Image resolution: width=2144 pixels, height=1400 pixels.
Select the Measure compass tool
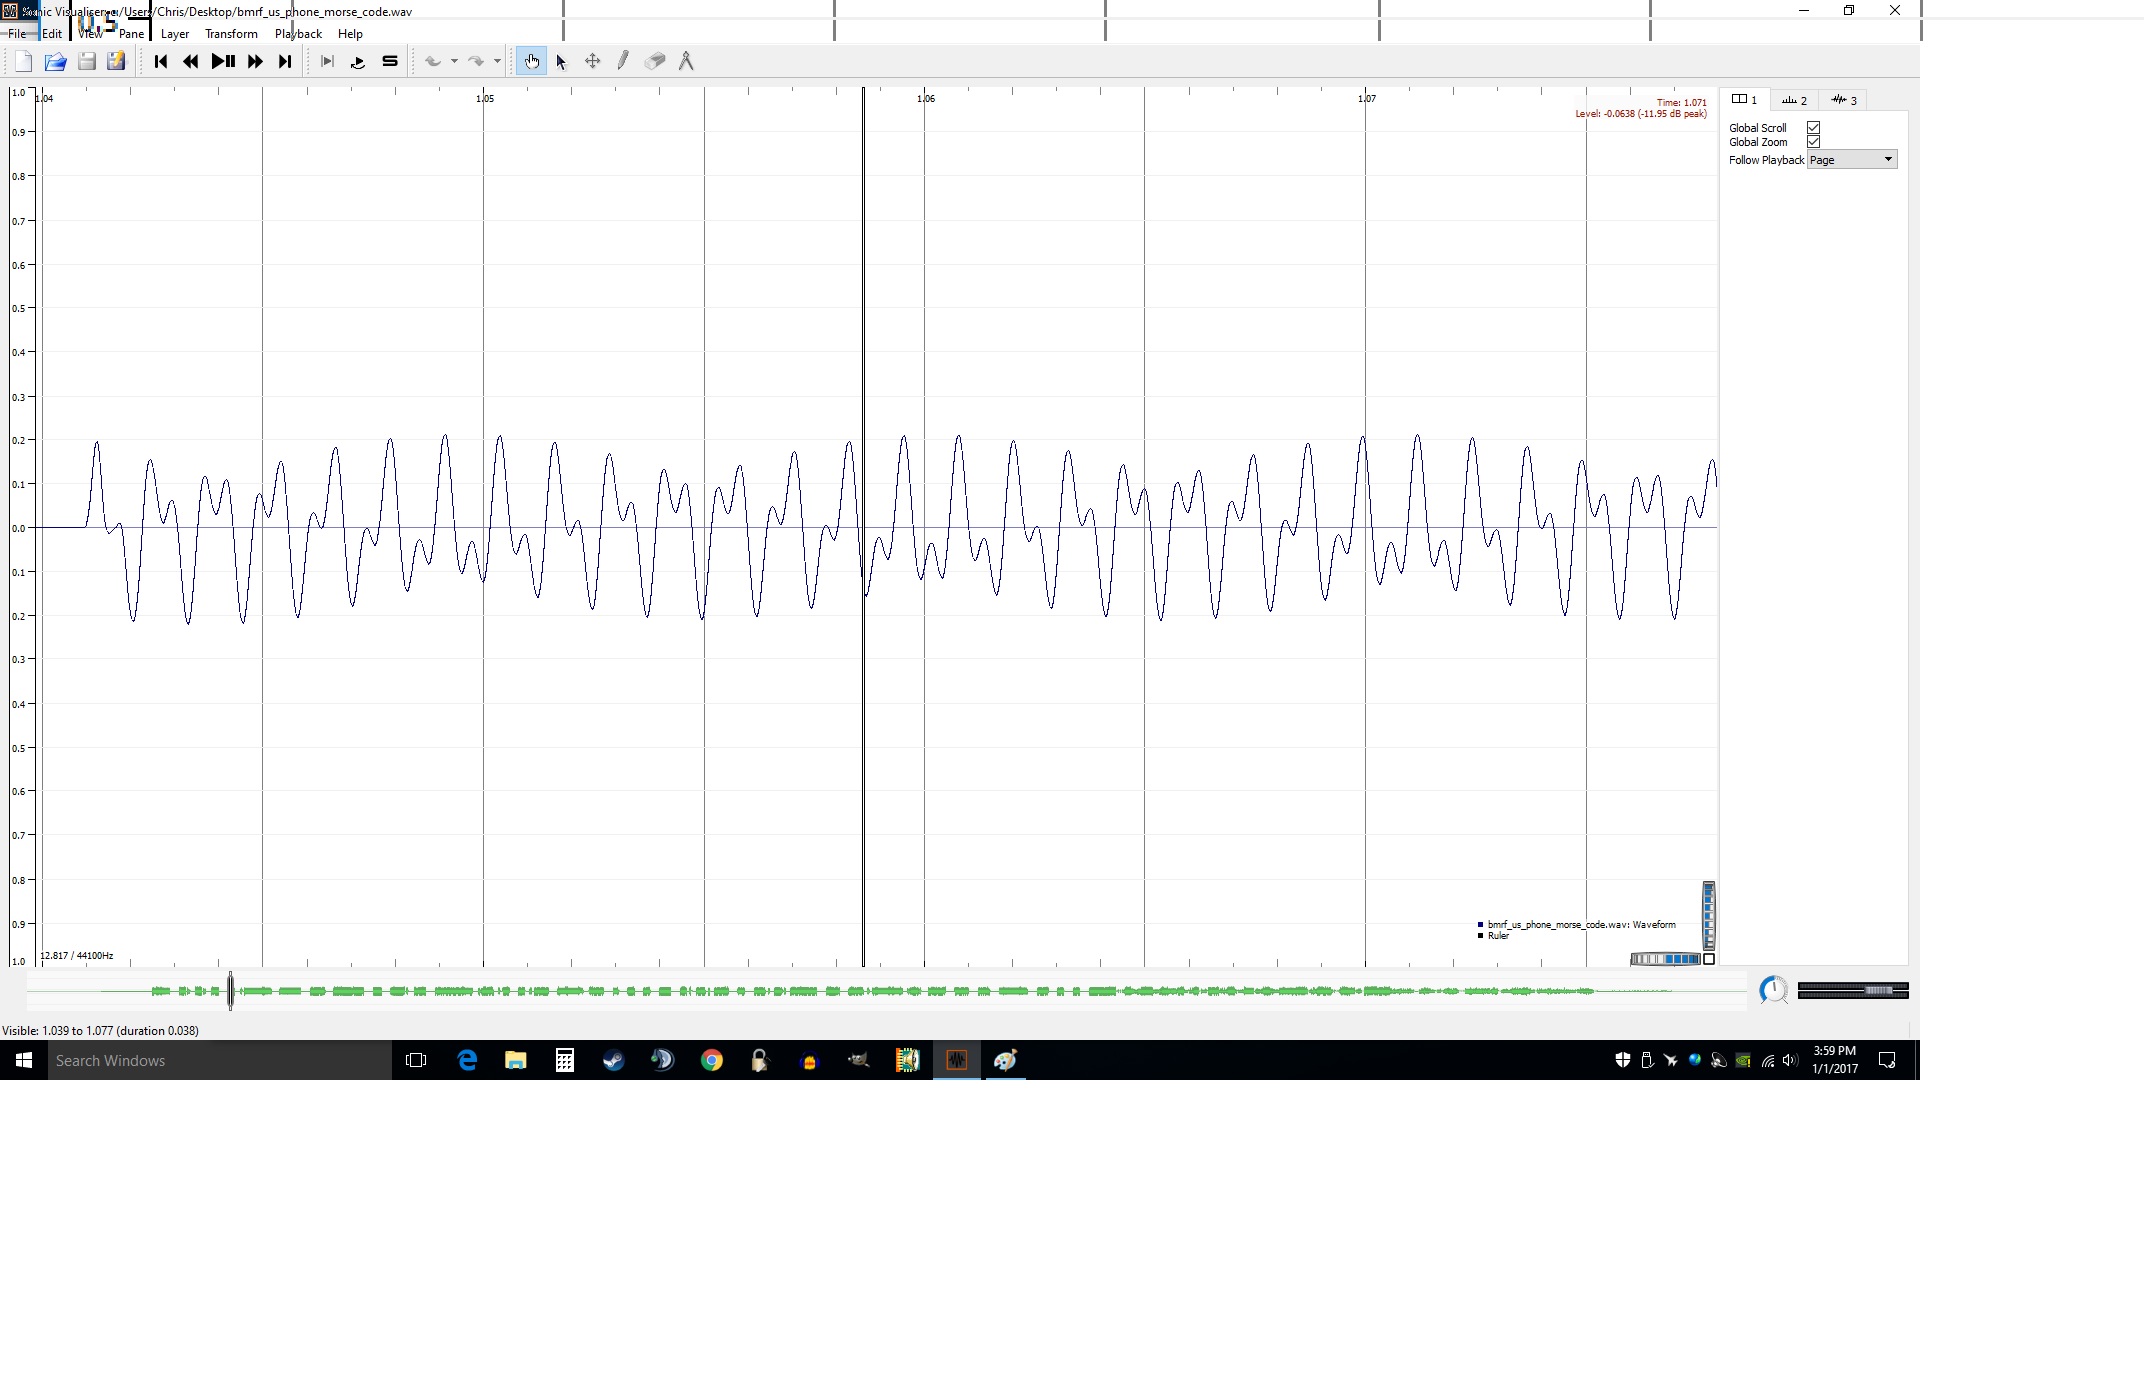tap(686, 62)
